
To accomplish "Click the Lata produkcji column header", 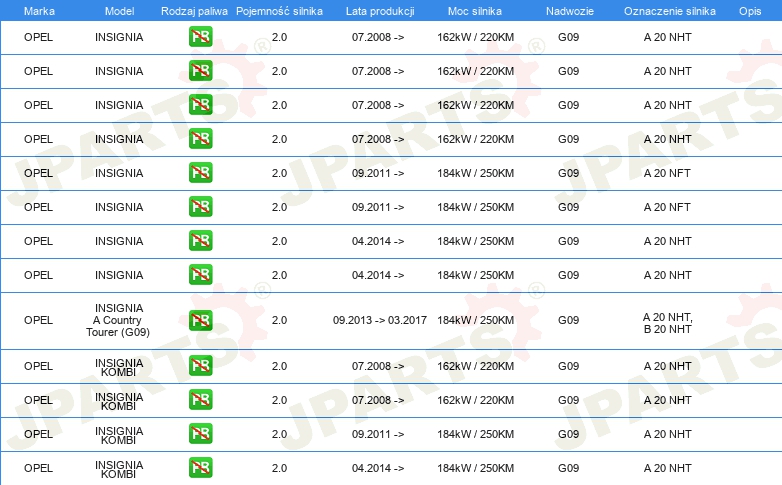I will (380, 11).
